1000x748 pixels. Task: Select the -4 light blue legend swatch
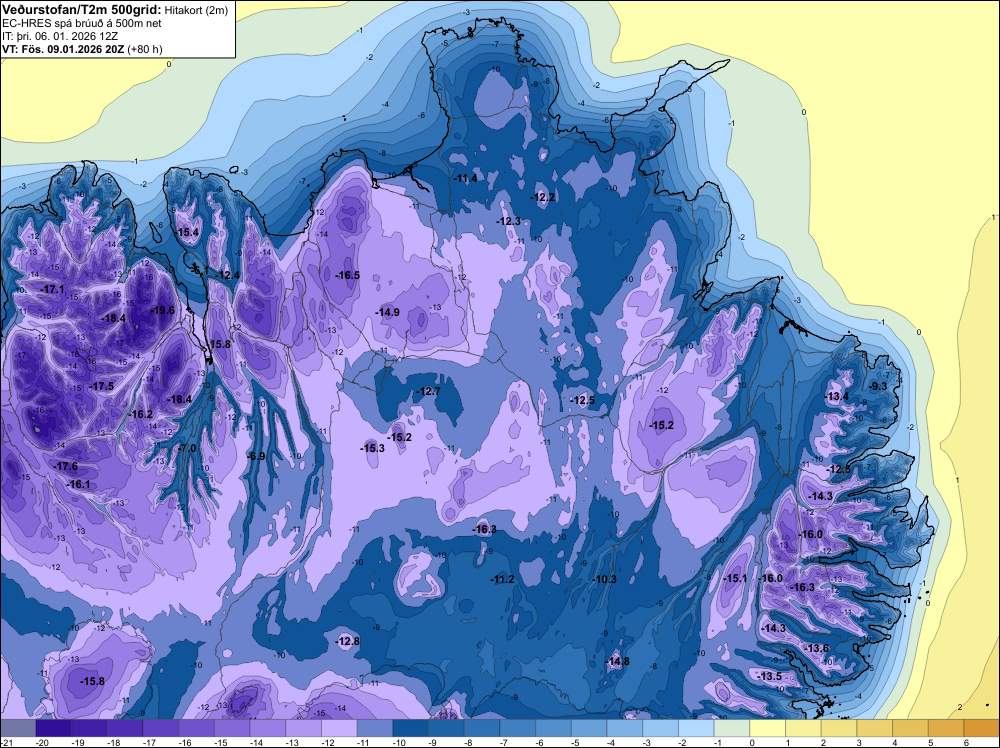[625, 728]
